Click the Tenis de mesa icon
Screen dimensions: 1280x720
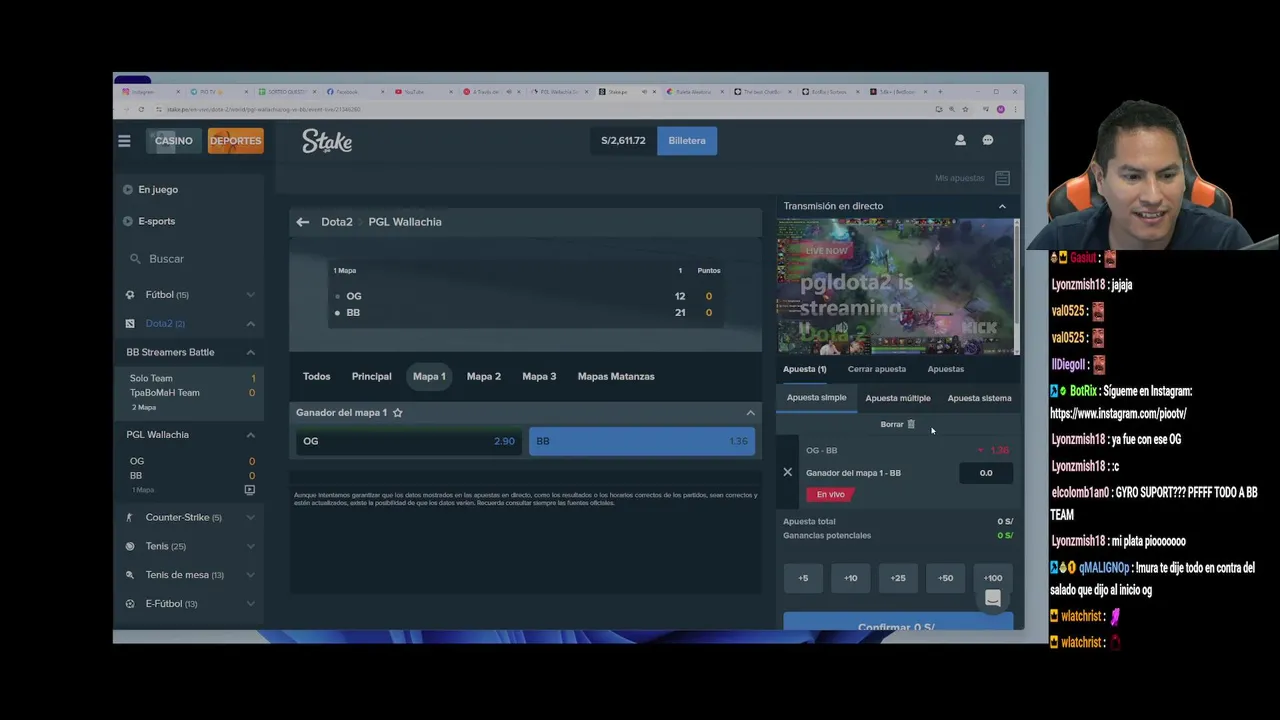[130, 575]
